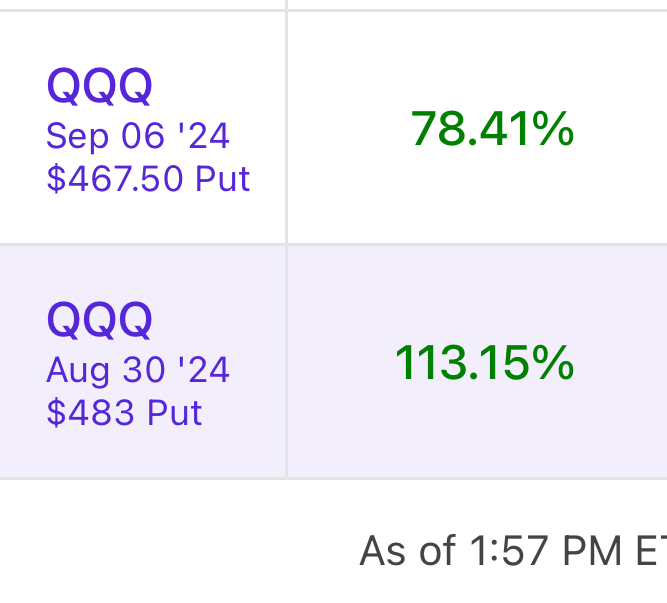
Task: Click shaded space right of 113.15%
Action: pos(625,363)
